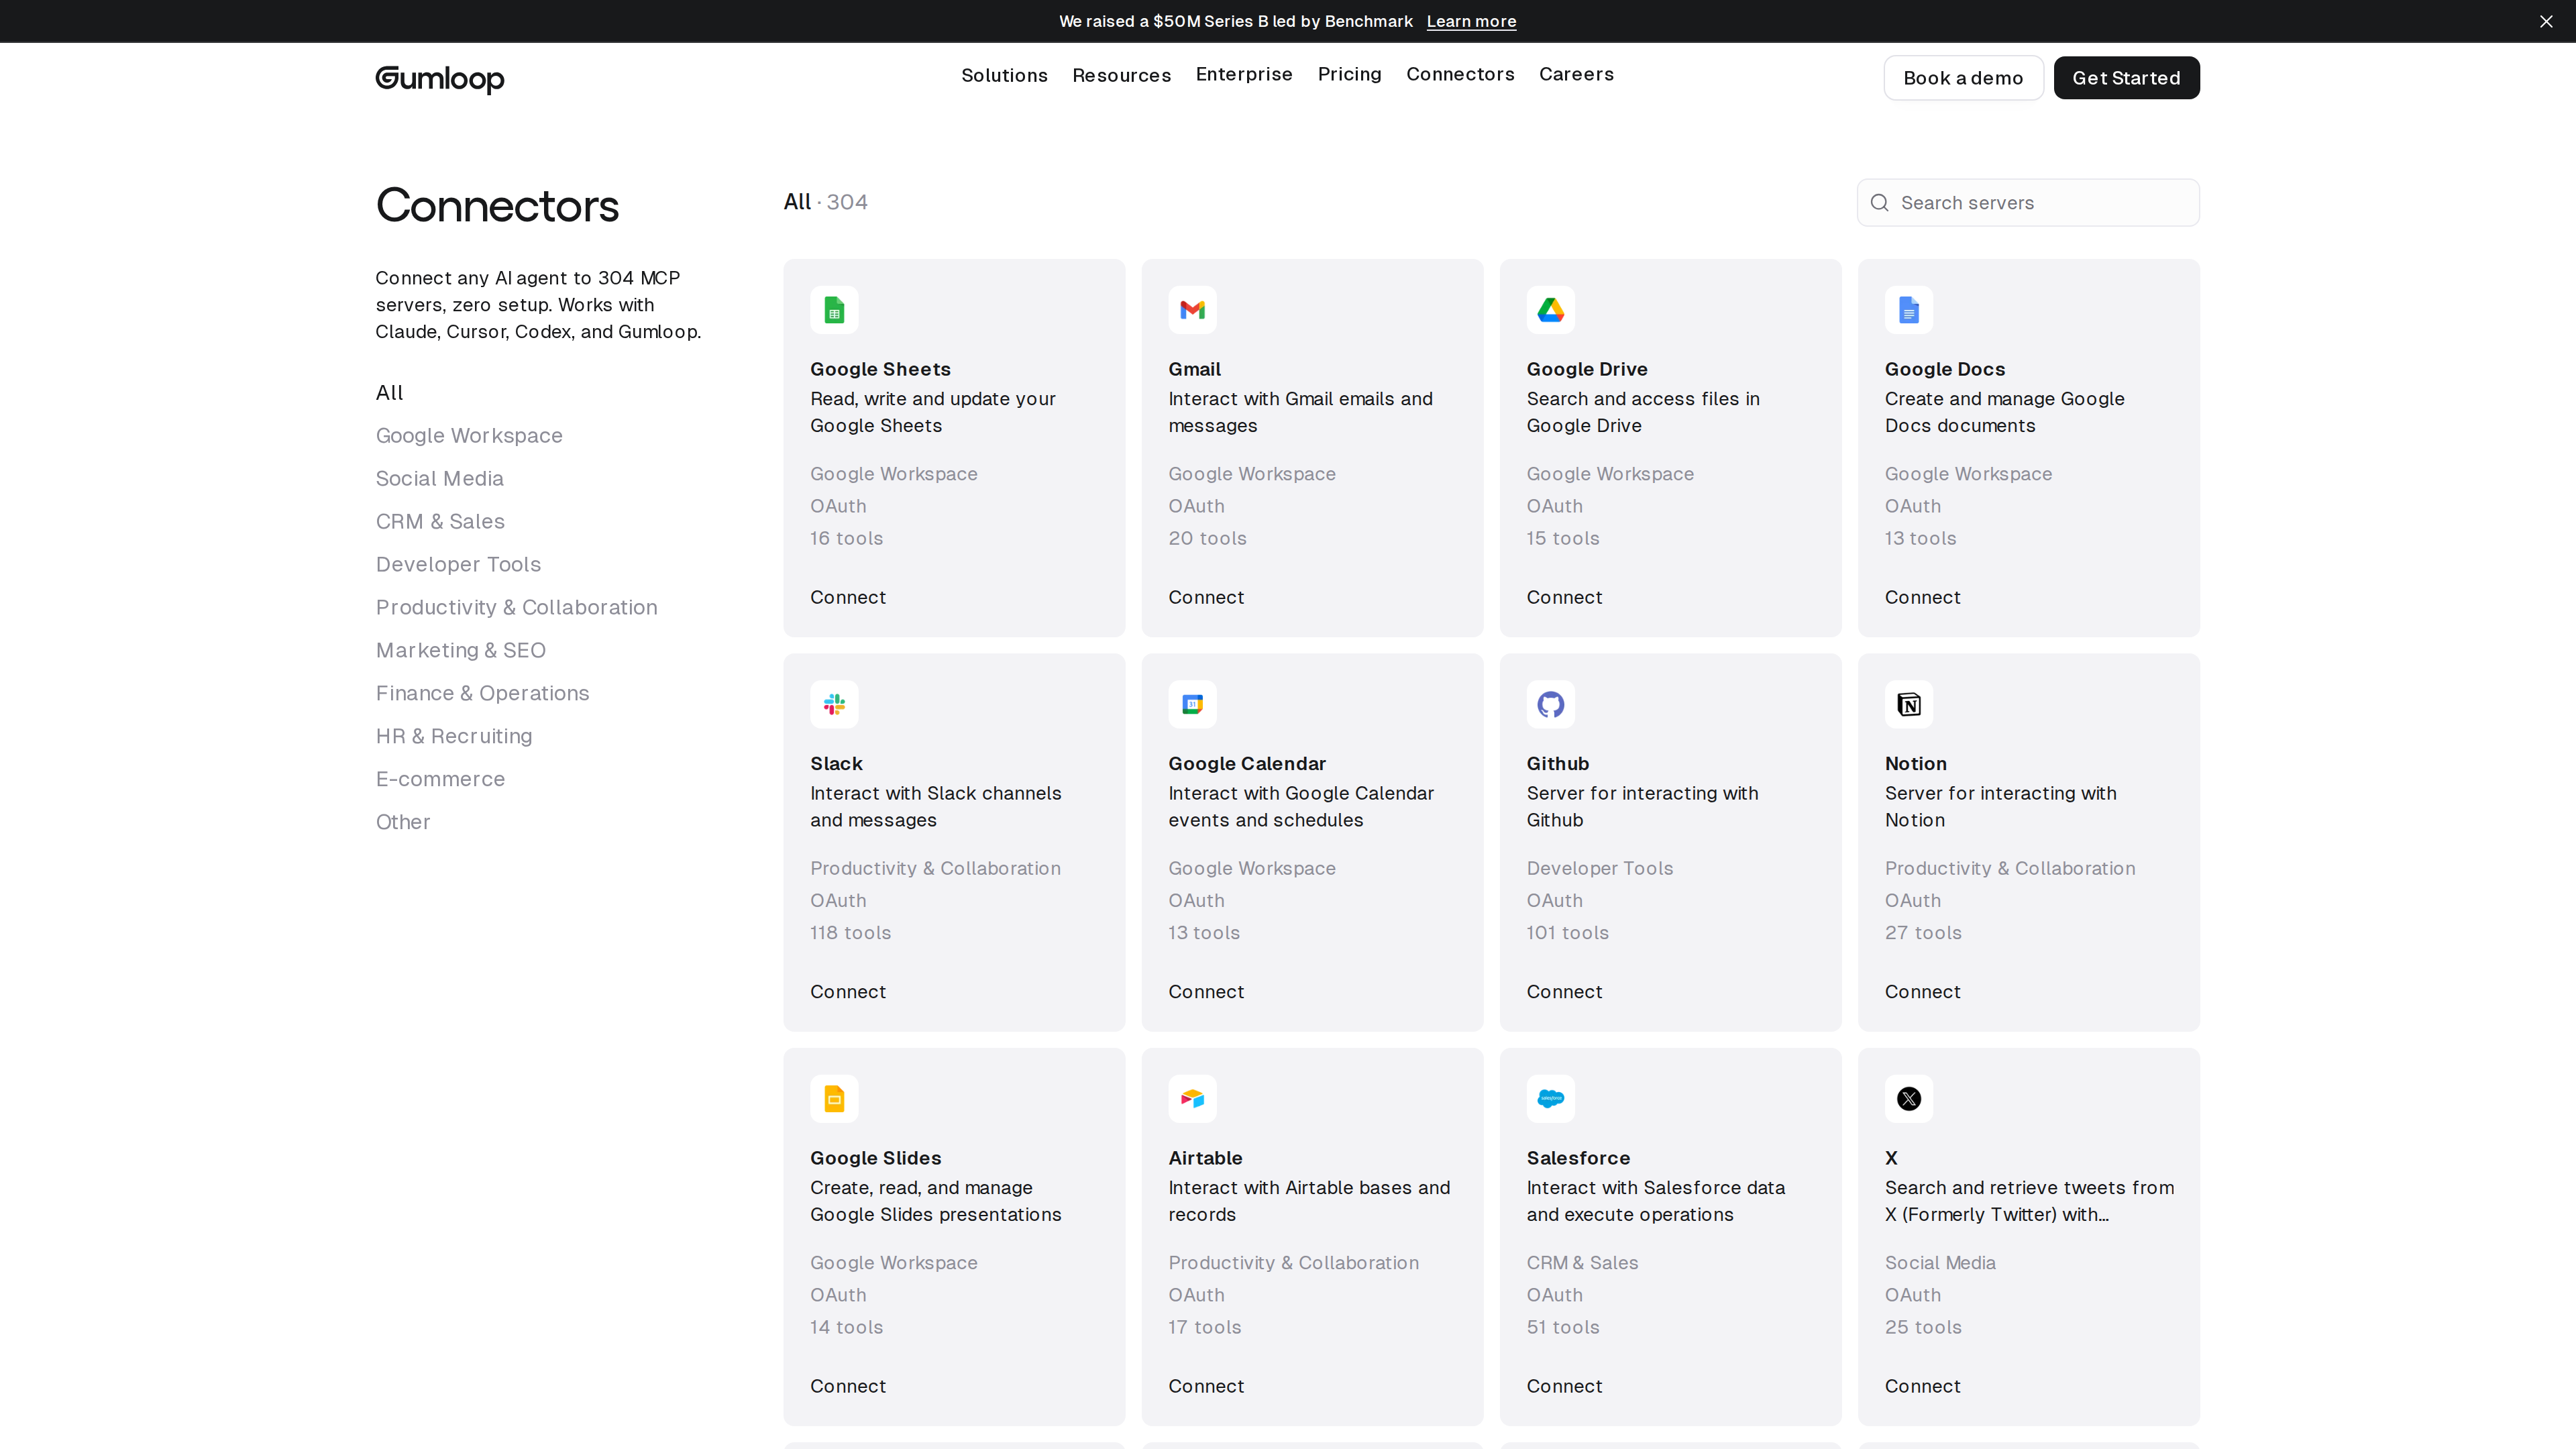The image size is (2576, 1449).
Task: Click the Salesforce cloud icon
Action: click(1550, 1099)
